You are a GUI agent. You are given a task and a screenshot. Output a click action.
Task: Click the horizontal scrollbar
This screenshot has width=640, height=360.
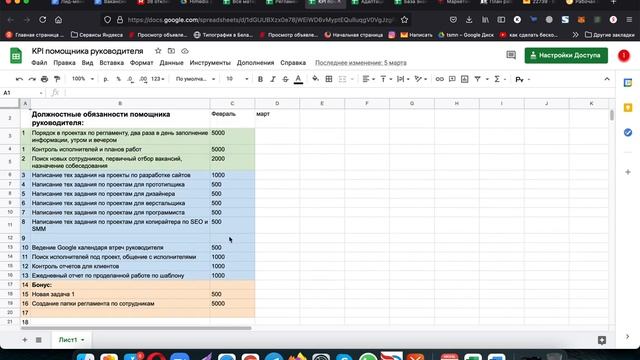coord(136,328)
